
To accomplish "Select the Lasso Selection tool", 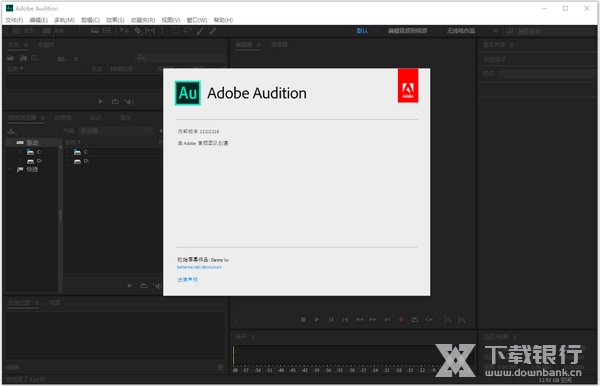I will click(x=188, y=31).
